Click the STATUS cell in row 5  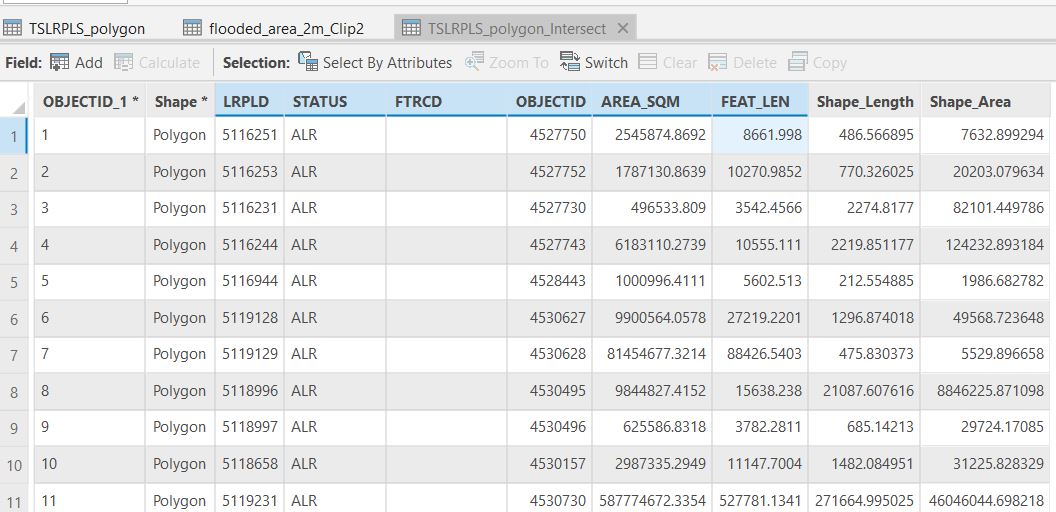[334, 281]
